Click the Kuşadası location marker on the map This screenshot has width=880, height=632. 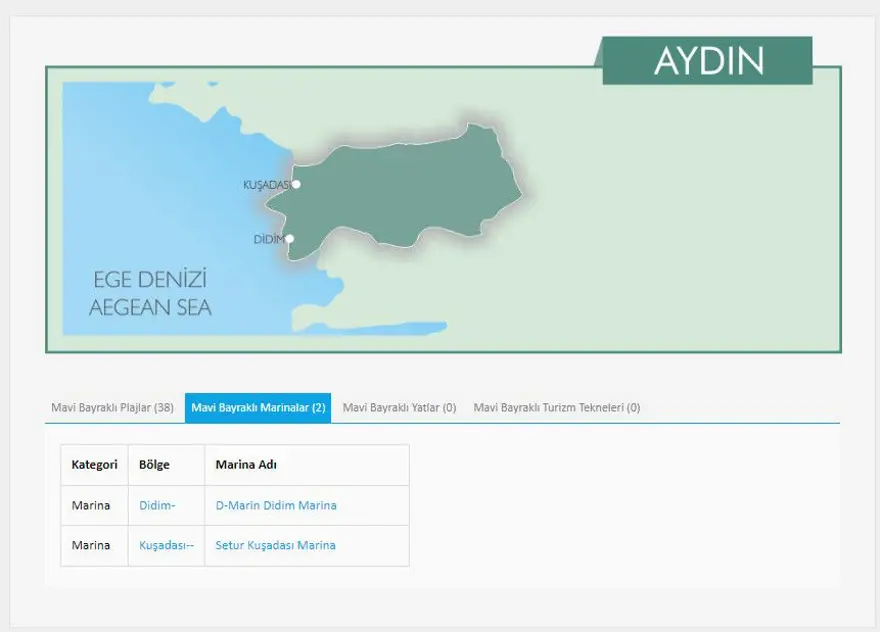295,184
